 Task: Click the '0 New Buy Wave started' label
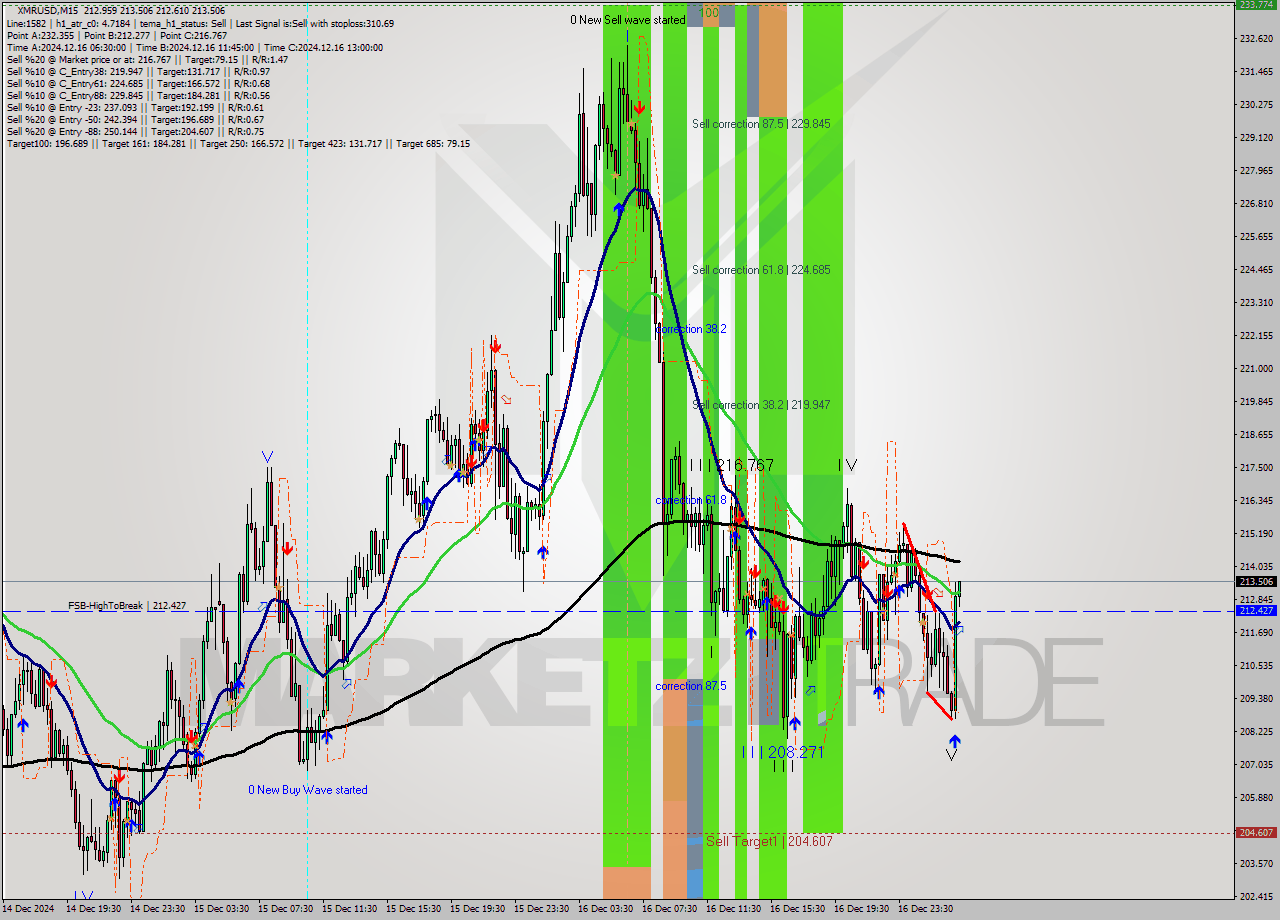[308, 790]
